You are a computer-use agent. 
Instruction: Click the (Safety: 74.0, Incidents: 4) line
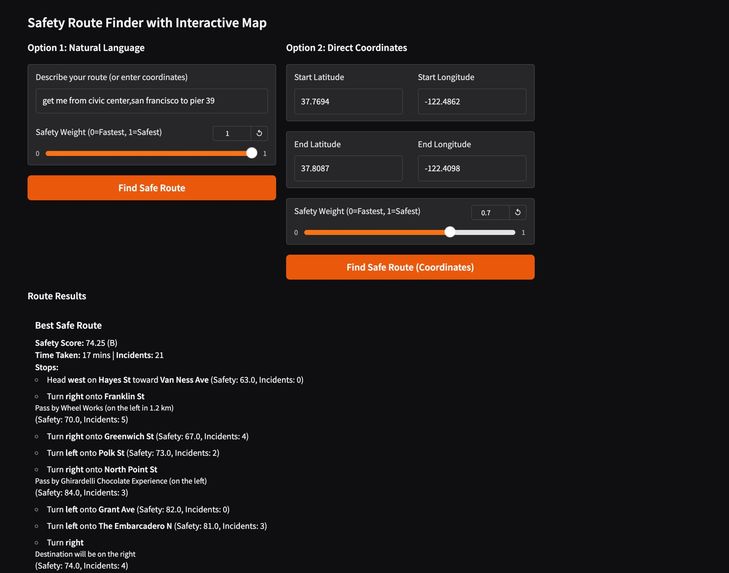click(x=81, y=566)
